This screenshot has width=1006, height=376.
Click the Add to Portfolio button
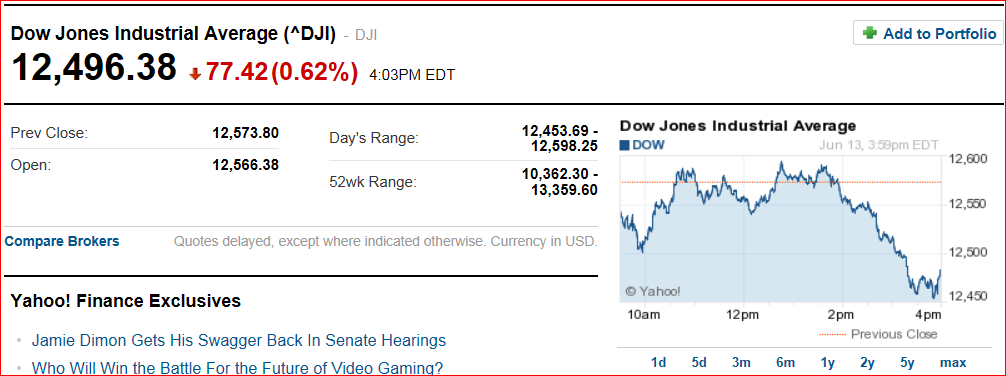(928, 33)
